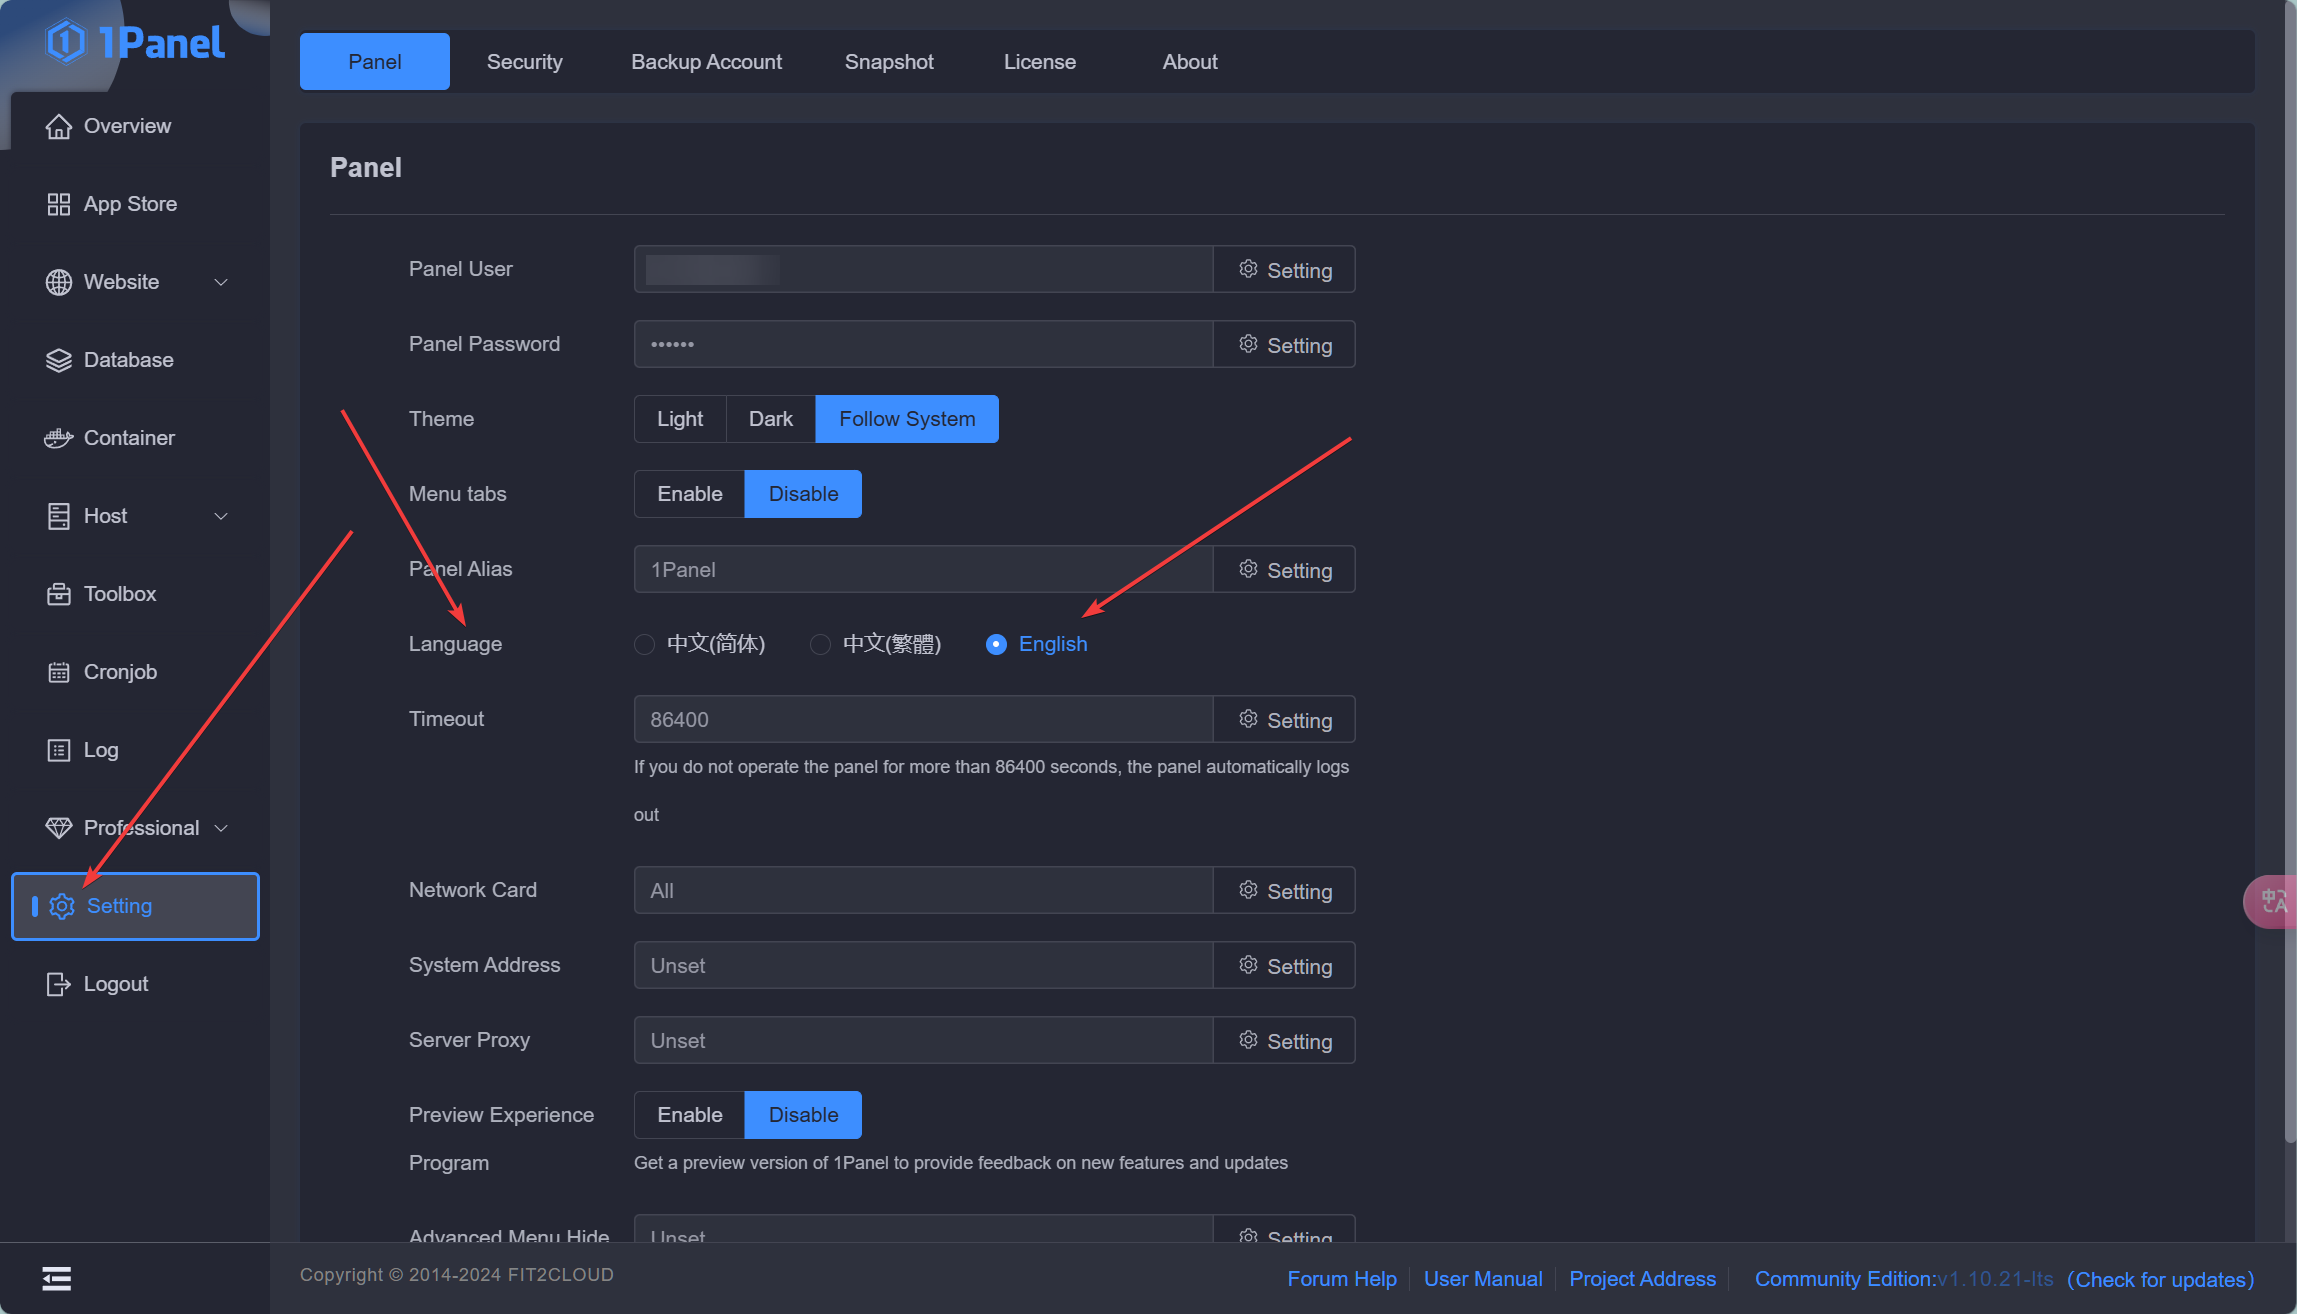Click the System Address field showing Unset

[924, 965]
